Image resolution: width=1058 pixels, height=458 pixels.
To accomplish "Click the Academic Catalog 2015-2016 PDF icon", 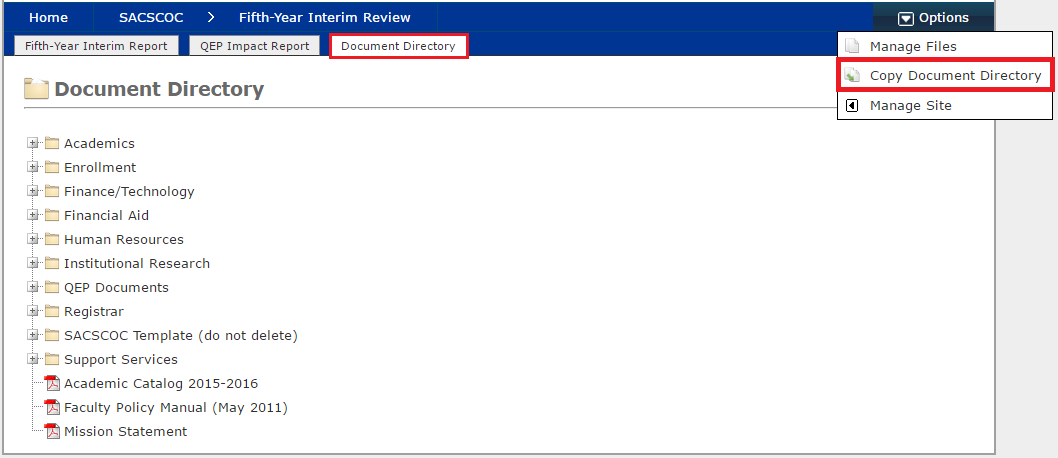I will click(53, 384).
